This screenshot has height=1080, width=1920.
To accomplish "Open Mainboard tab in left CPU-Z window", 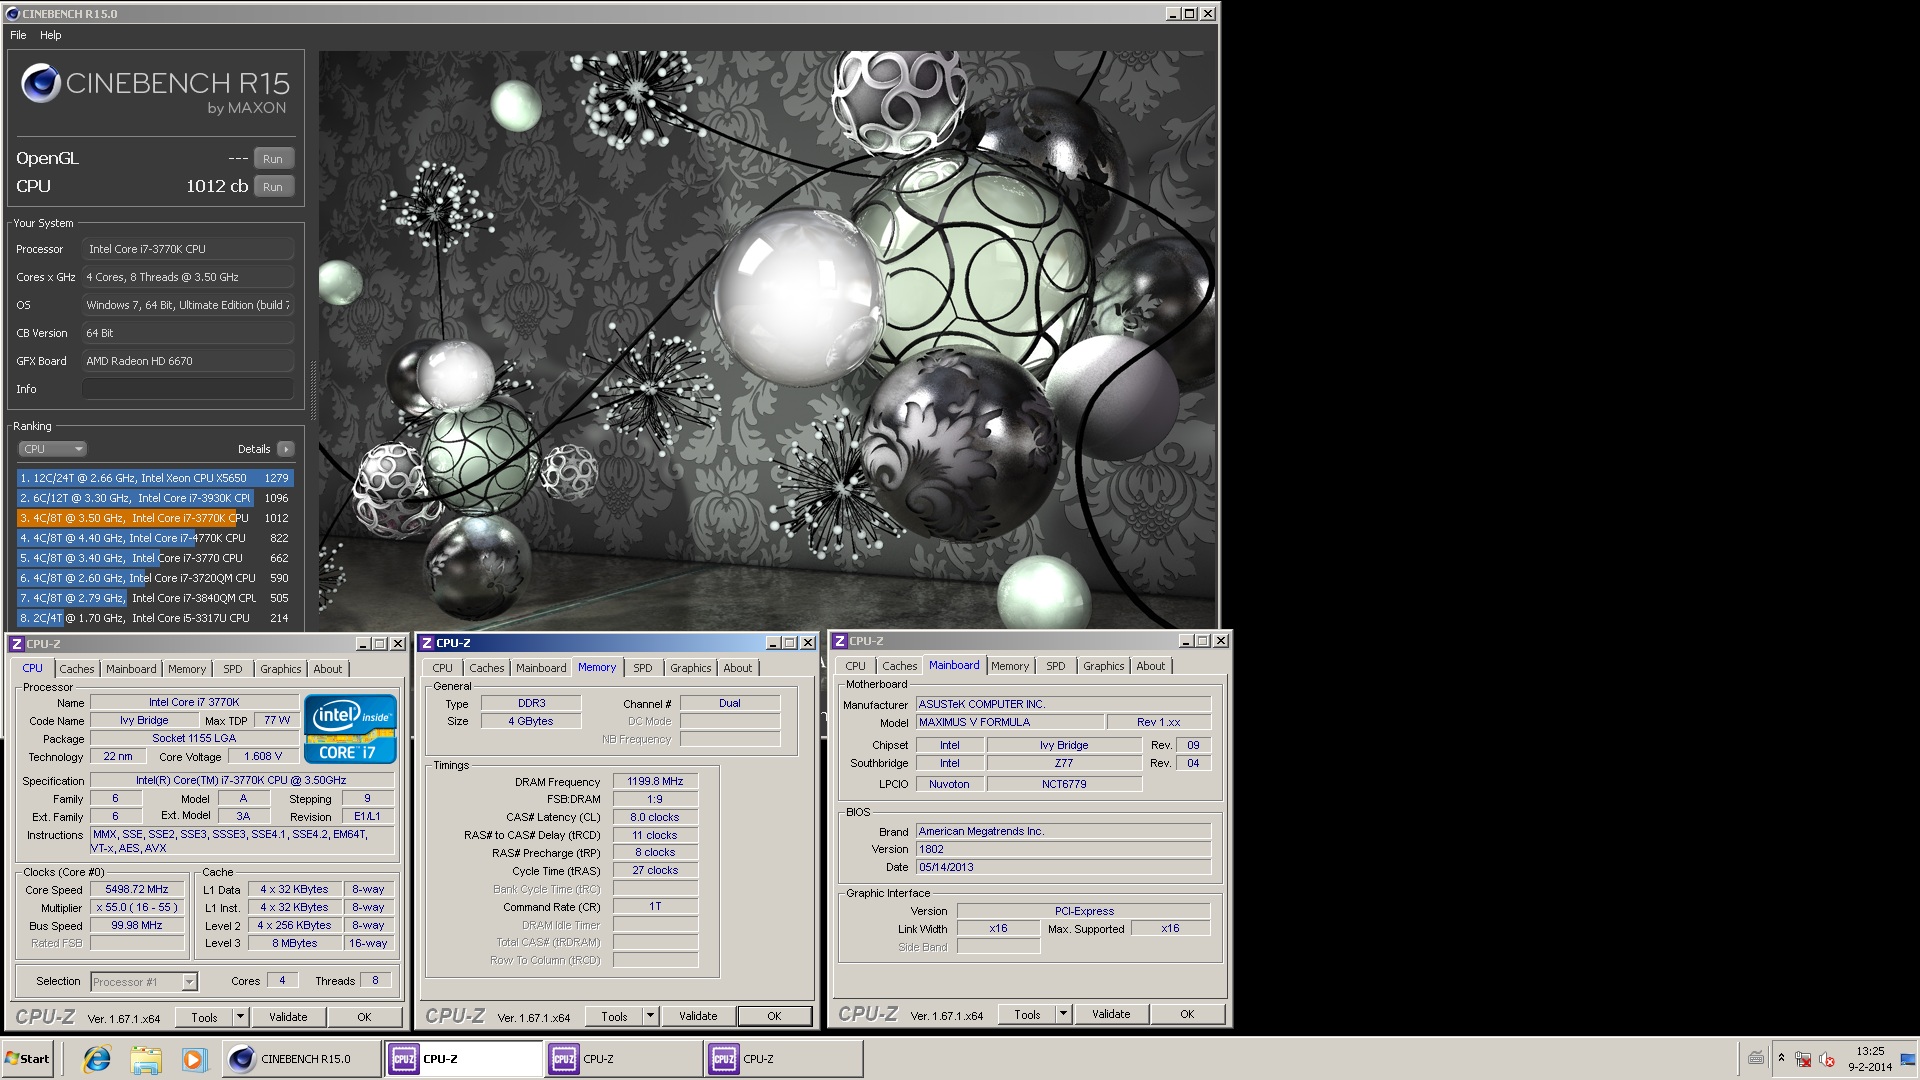I will point(131,669).
